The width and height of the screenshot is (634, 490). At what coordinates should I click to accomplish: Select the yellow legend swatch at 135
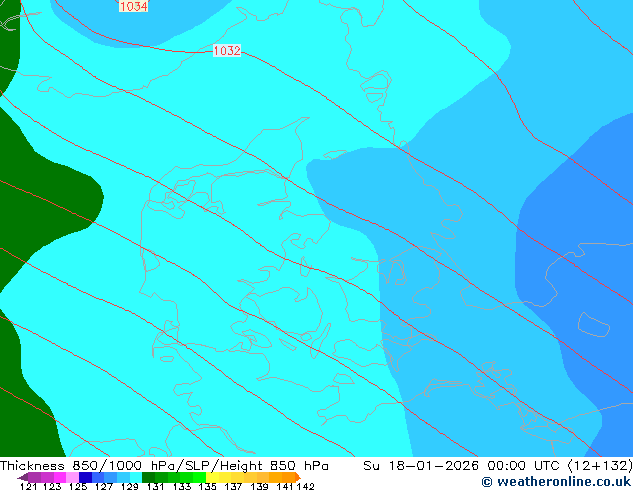[x=212, y=477]
